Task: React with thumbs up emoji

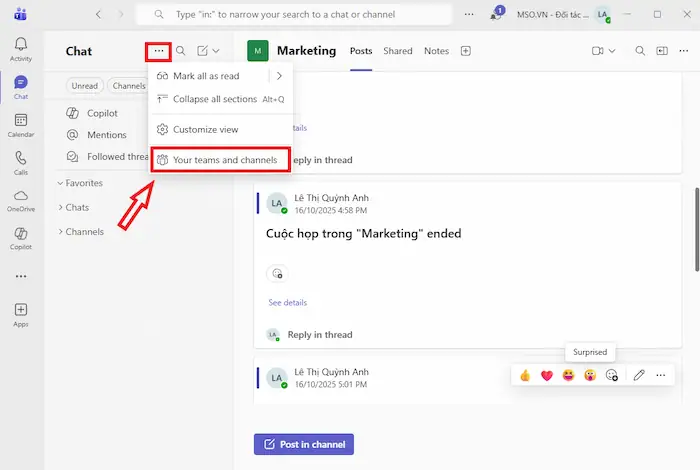Action: pos(525,375)
